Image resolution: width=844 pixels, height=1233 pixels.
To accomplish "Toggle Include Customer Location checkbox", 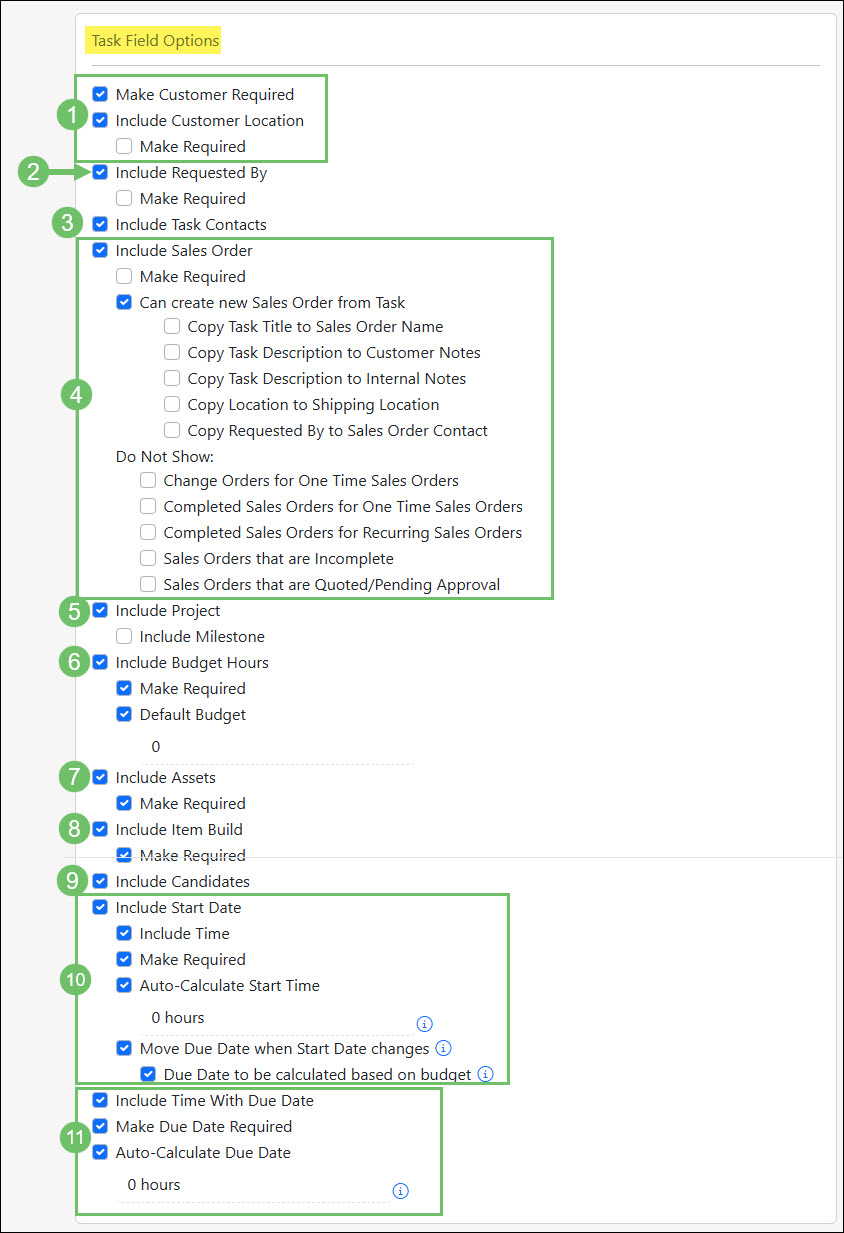I will [100, 120].
